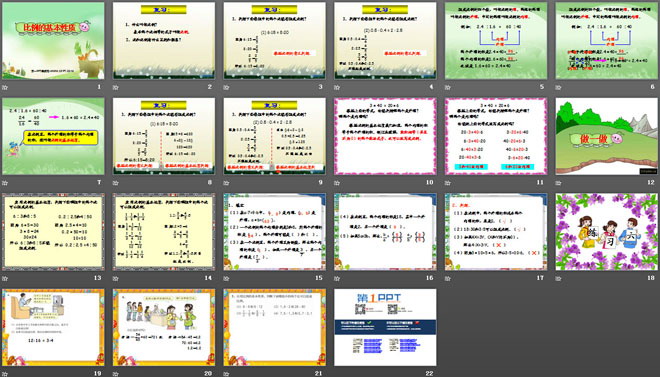This screenshot has width=660, height=377.
Task: Click the transition star icon under slide 18
Action: (559, 279)
